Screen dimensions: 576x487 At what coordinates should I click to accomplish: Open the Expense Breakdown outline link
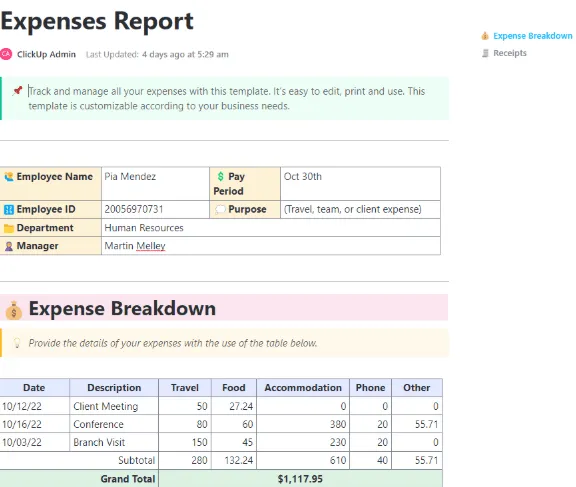click(532, 36)
